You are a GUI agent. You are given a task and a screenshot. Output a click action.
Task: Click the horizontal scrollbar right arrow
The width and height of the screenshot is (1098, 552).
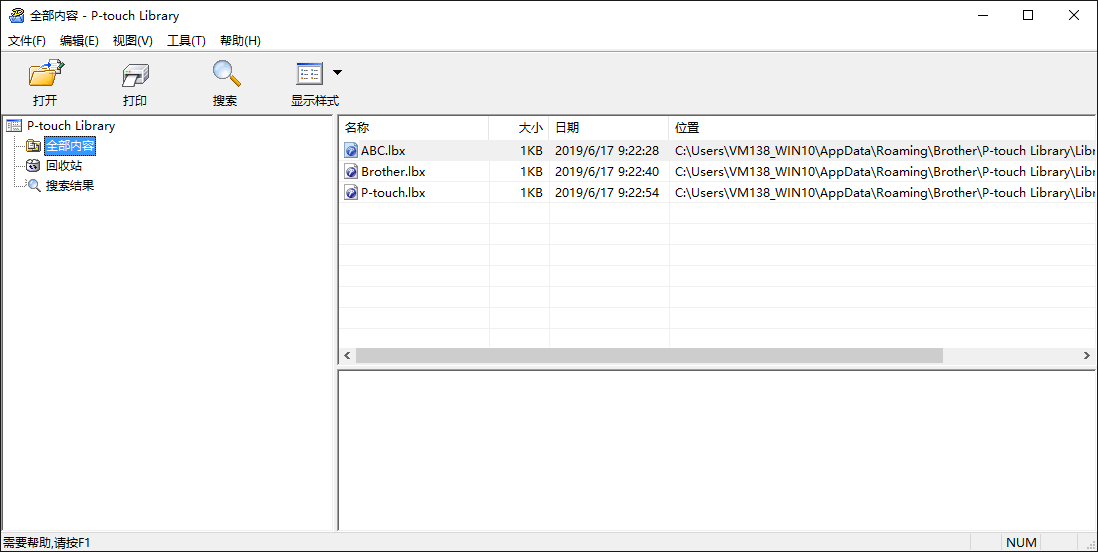tap(1087, 356)
